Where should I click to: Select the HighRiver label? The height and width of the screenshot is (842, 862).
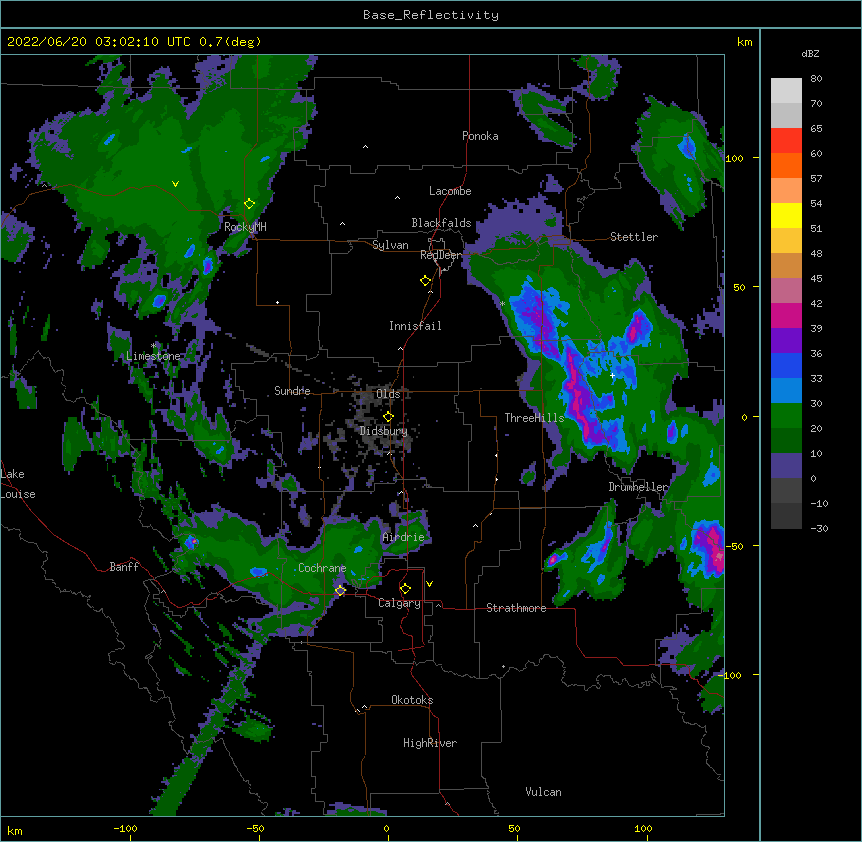(430, 743)
